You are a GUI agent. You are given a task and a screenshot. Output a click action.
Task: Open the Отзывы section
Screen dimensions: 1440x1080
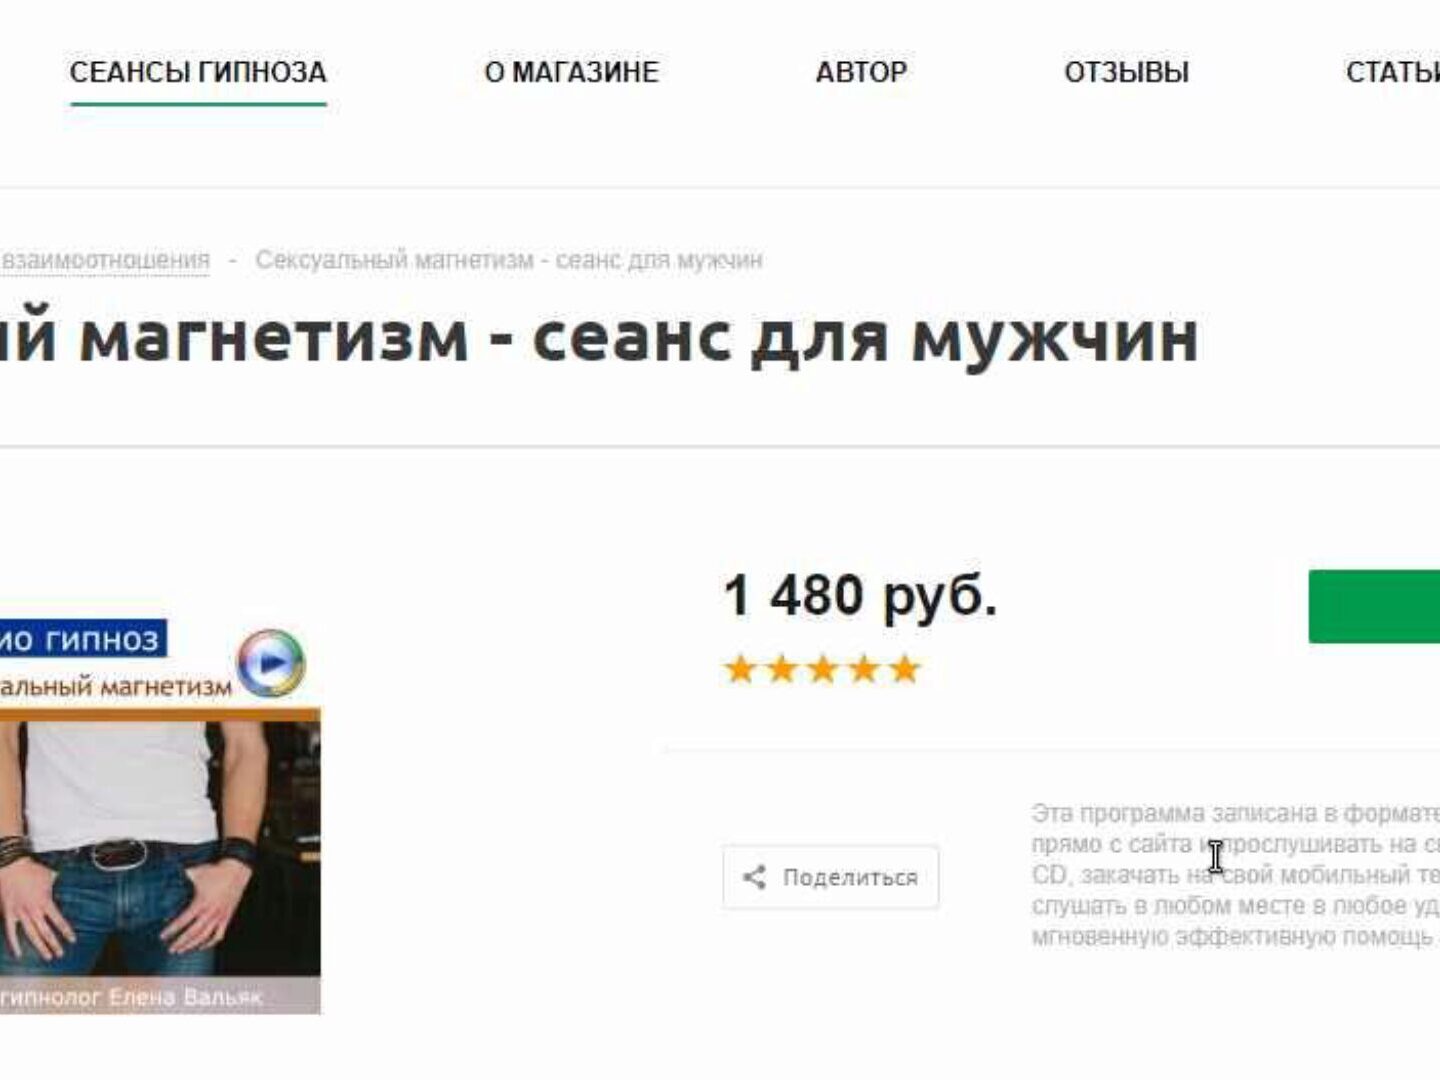tap(1126, 72)
